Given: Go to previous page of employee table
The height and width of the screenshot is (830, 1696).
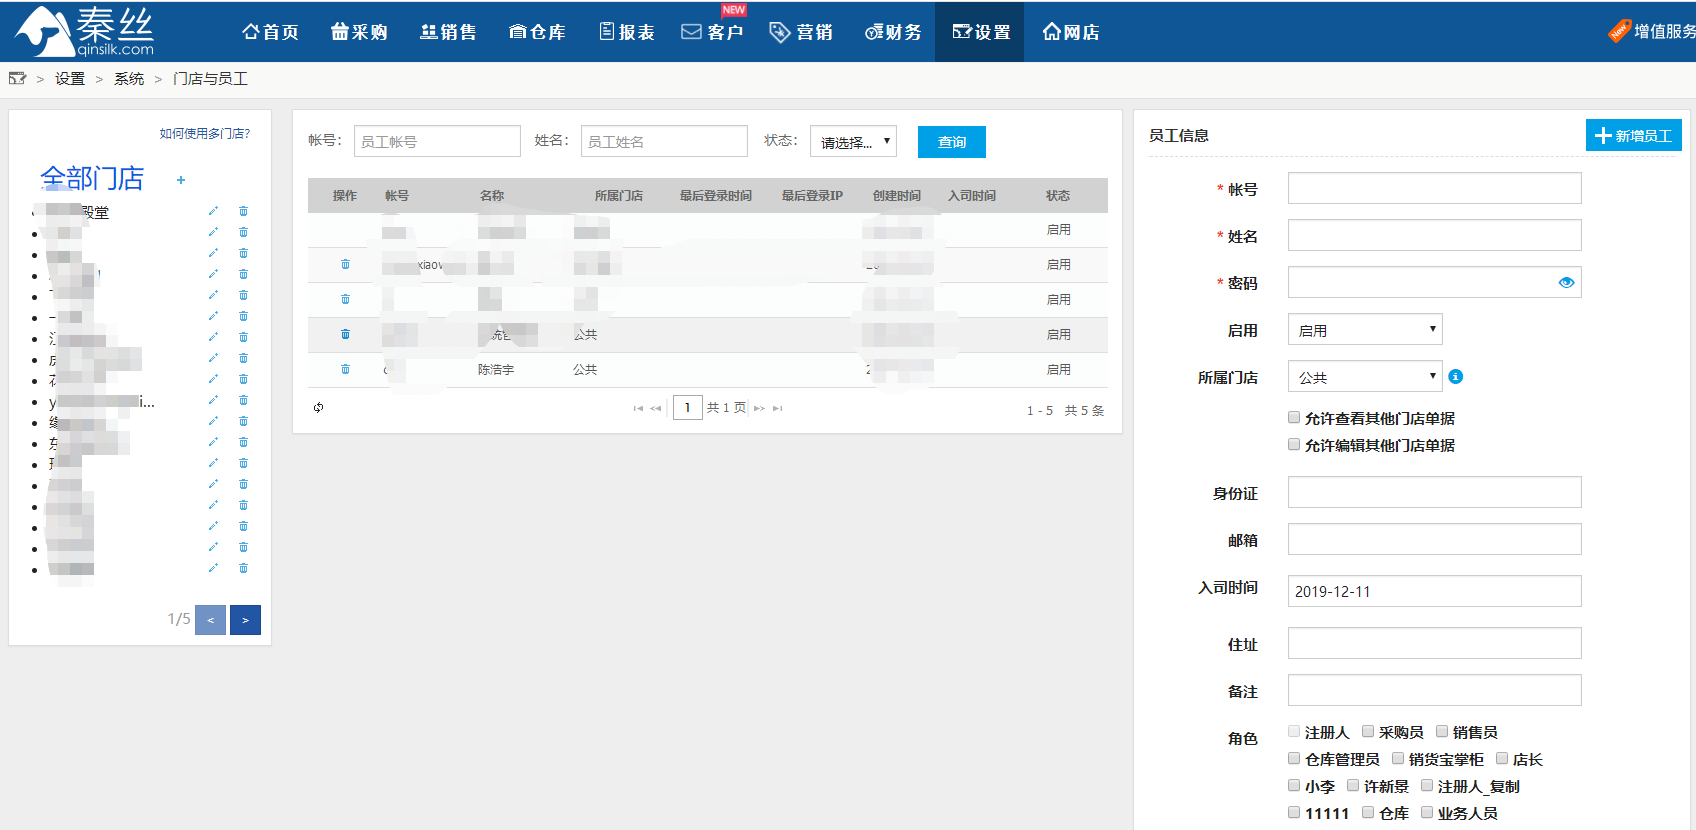Looking at the screenshot, I should tap(656, 408).
